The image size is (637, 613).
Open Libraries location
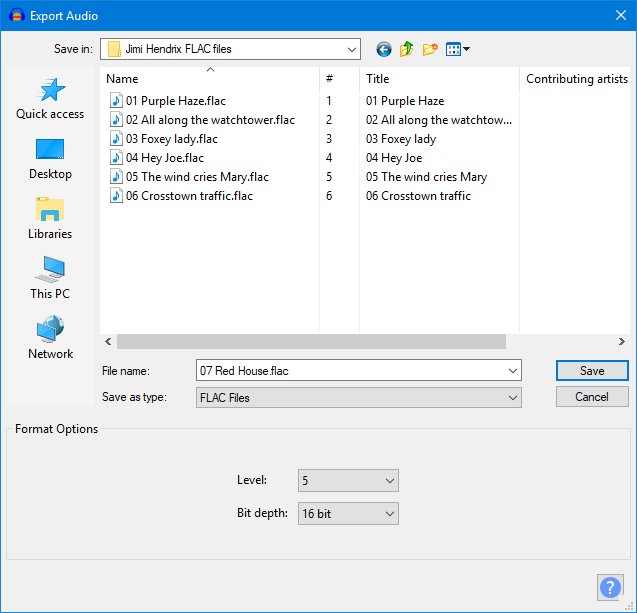click(50, 219)
